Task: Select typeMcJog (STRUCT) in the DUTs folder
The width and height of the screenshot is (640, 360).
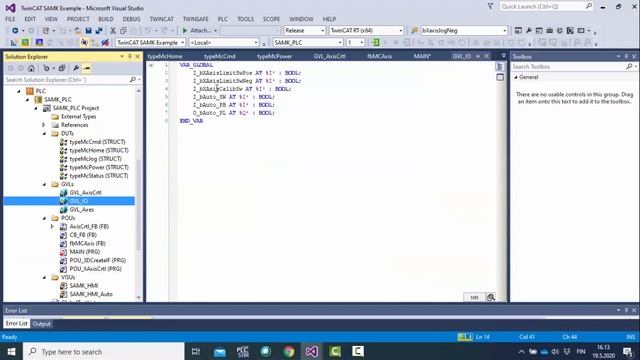Action: point(96,159)
